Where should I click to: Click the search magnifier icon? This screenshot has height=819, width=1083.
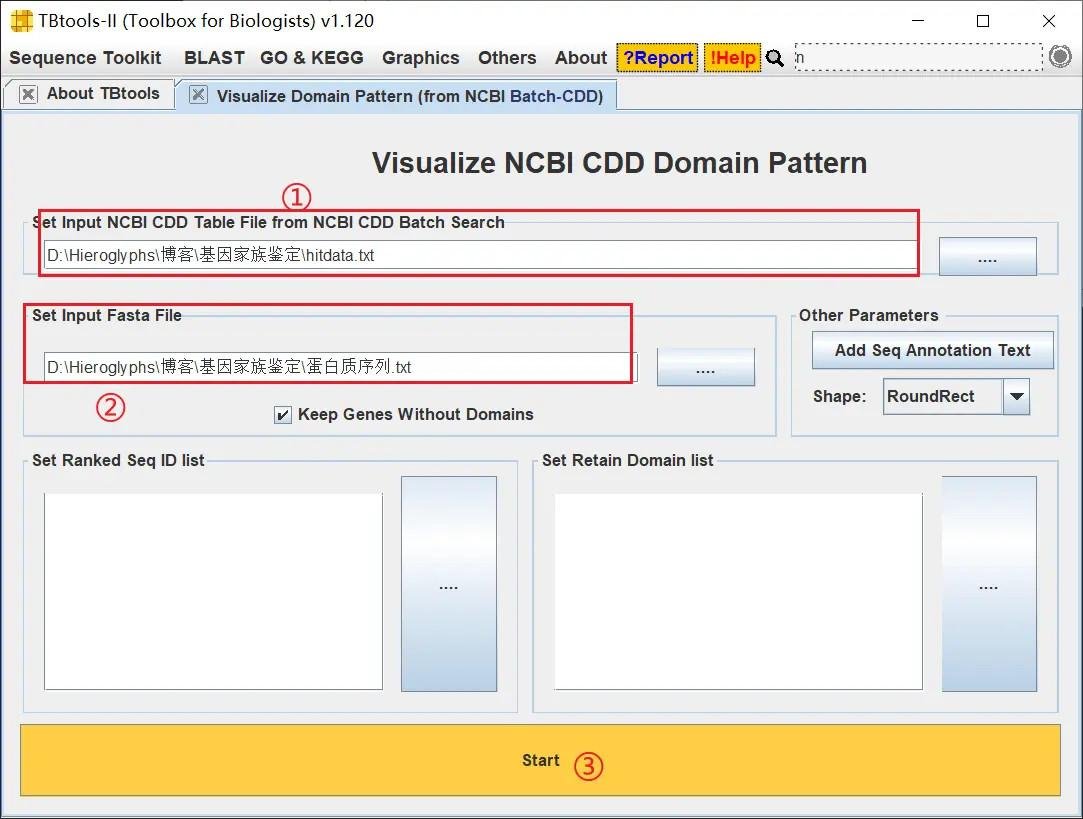pos(775,58)
